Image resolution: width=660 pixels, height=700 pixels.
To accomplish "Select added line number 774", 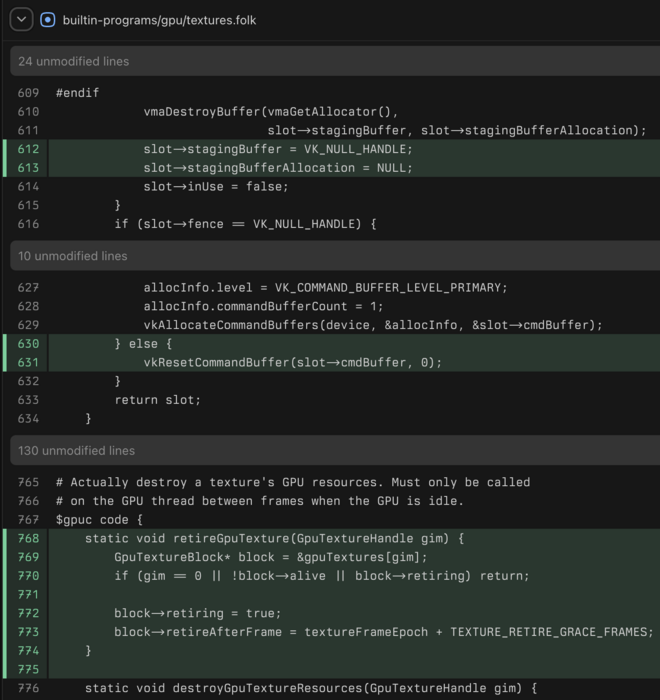I will coord(28,651).
